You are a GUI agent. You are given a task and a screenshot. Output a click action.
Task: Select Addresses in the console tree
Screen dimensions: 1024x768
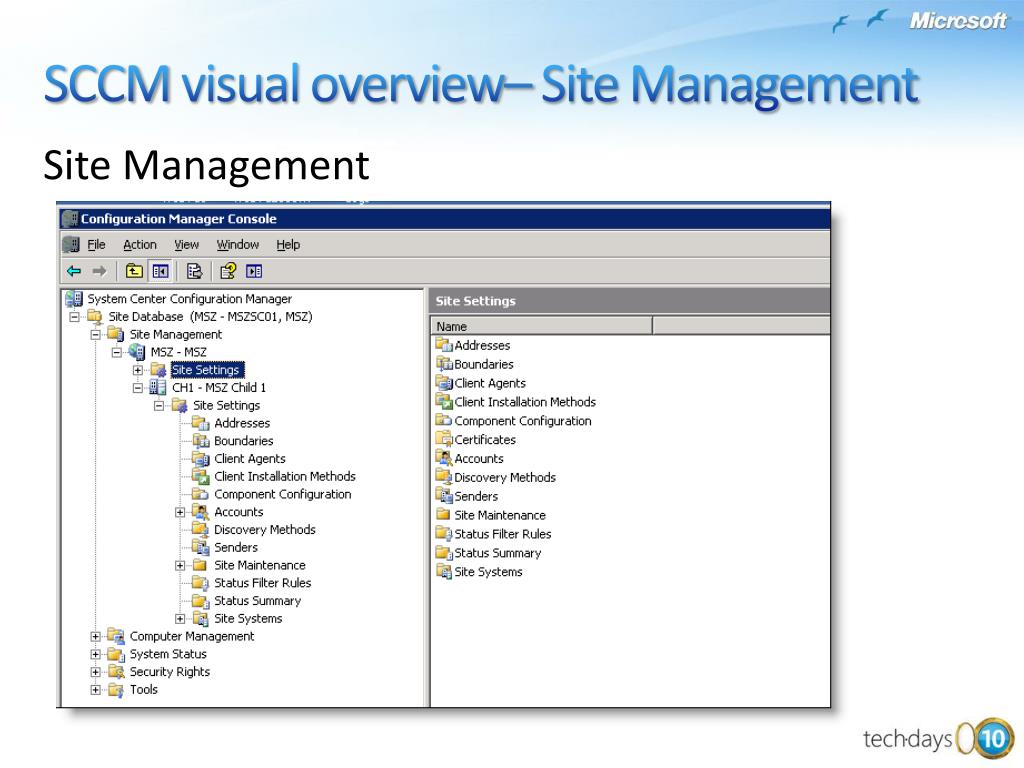(x=242, y=423)
